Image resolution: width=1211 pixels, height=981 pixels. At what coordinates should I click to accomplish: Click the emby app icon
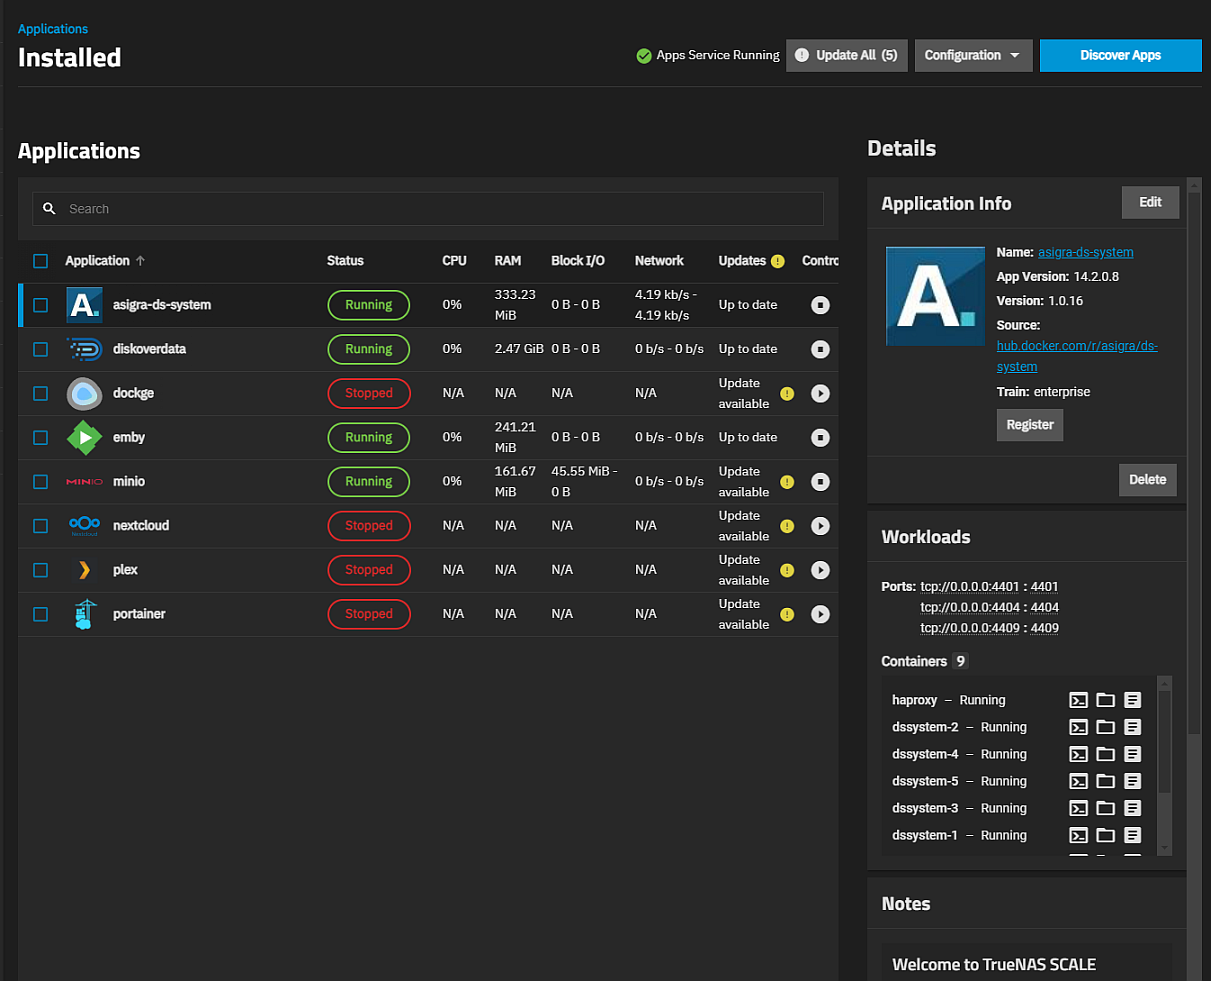click(x=85, y=437)
